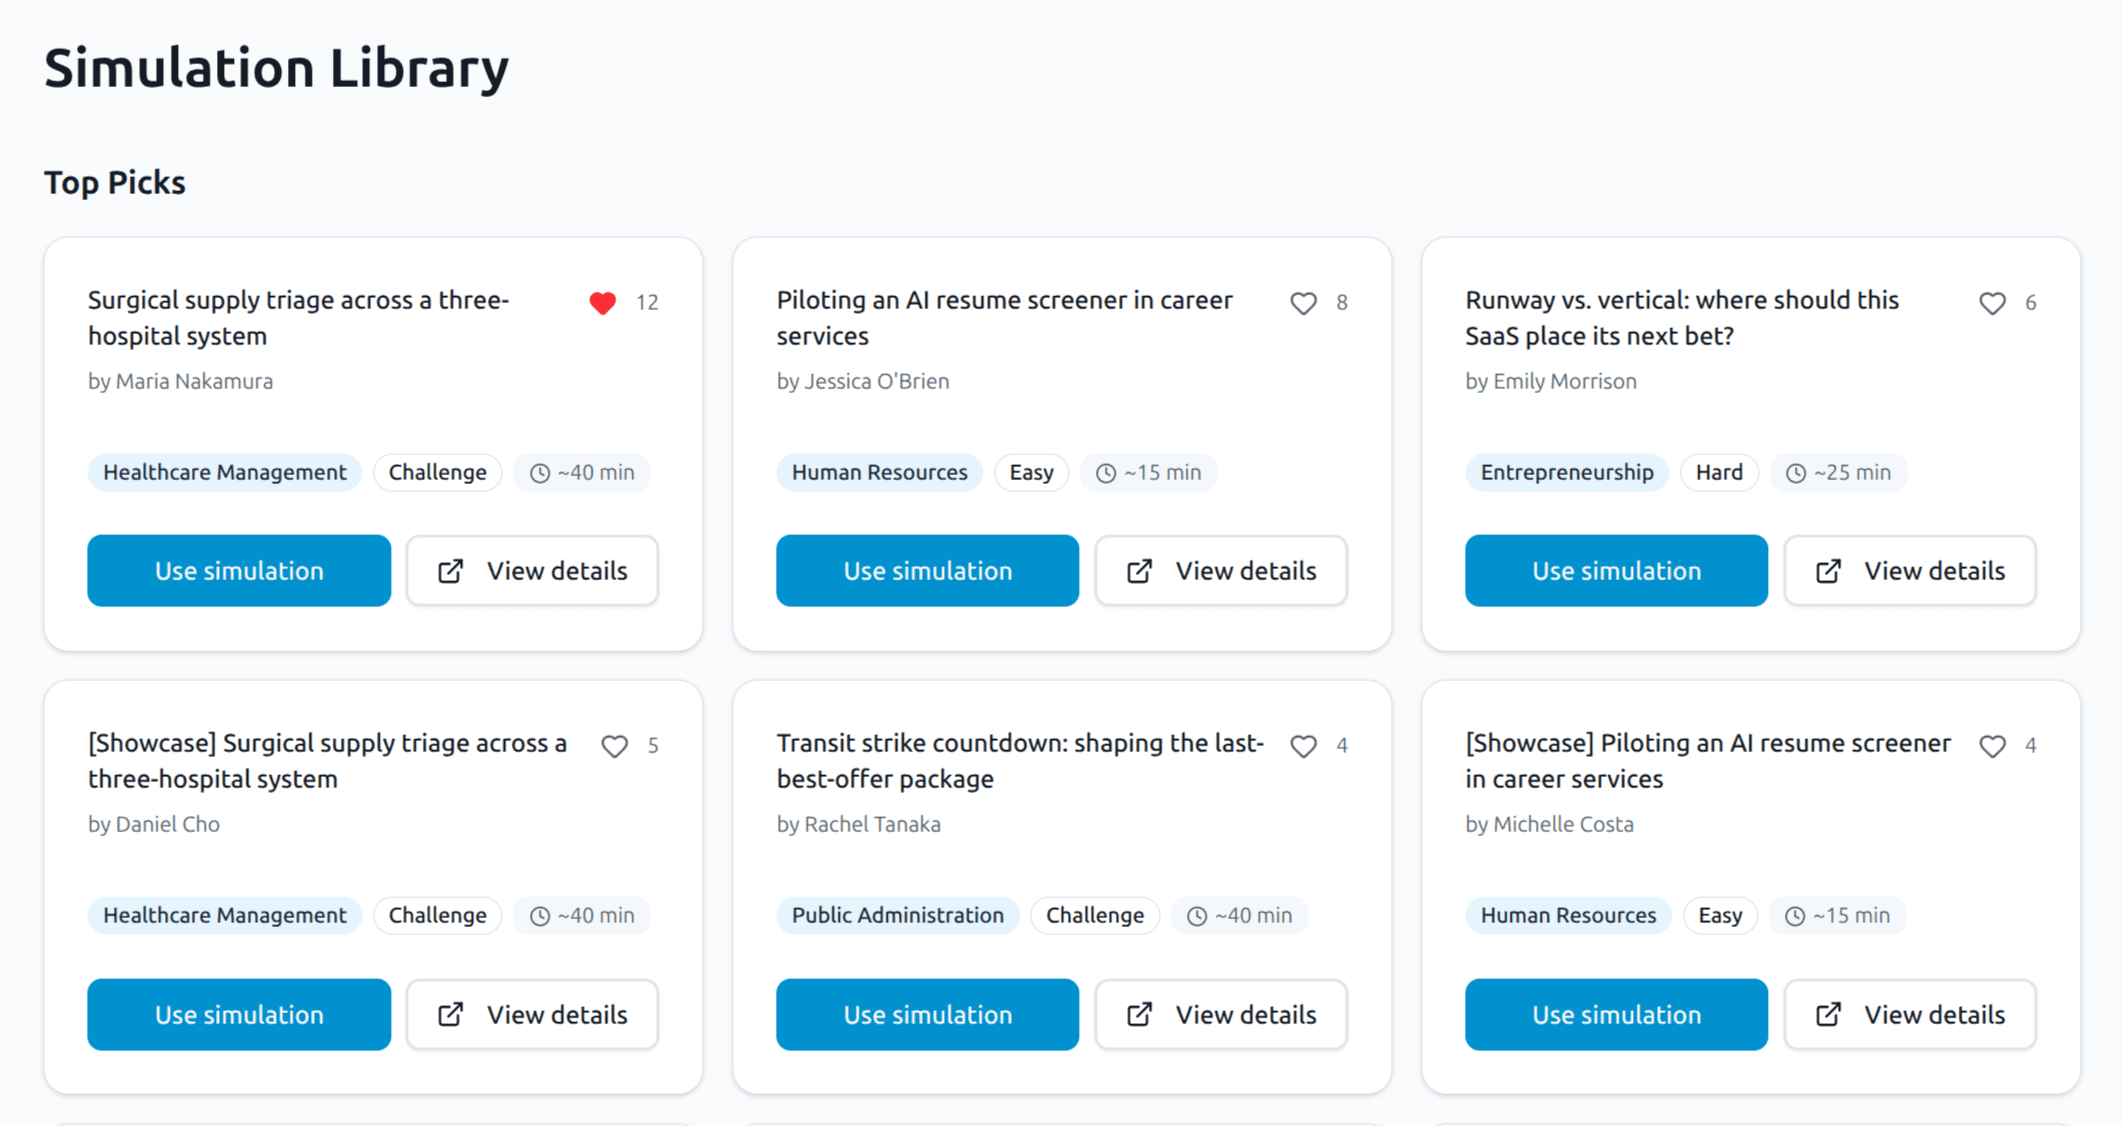Click the clock icon on the AI resume screener card

(x=1106, y=472)
